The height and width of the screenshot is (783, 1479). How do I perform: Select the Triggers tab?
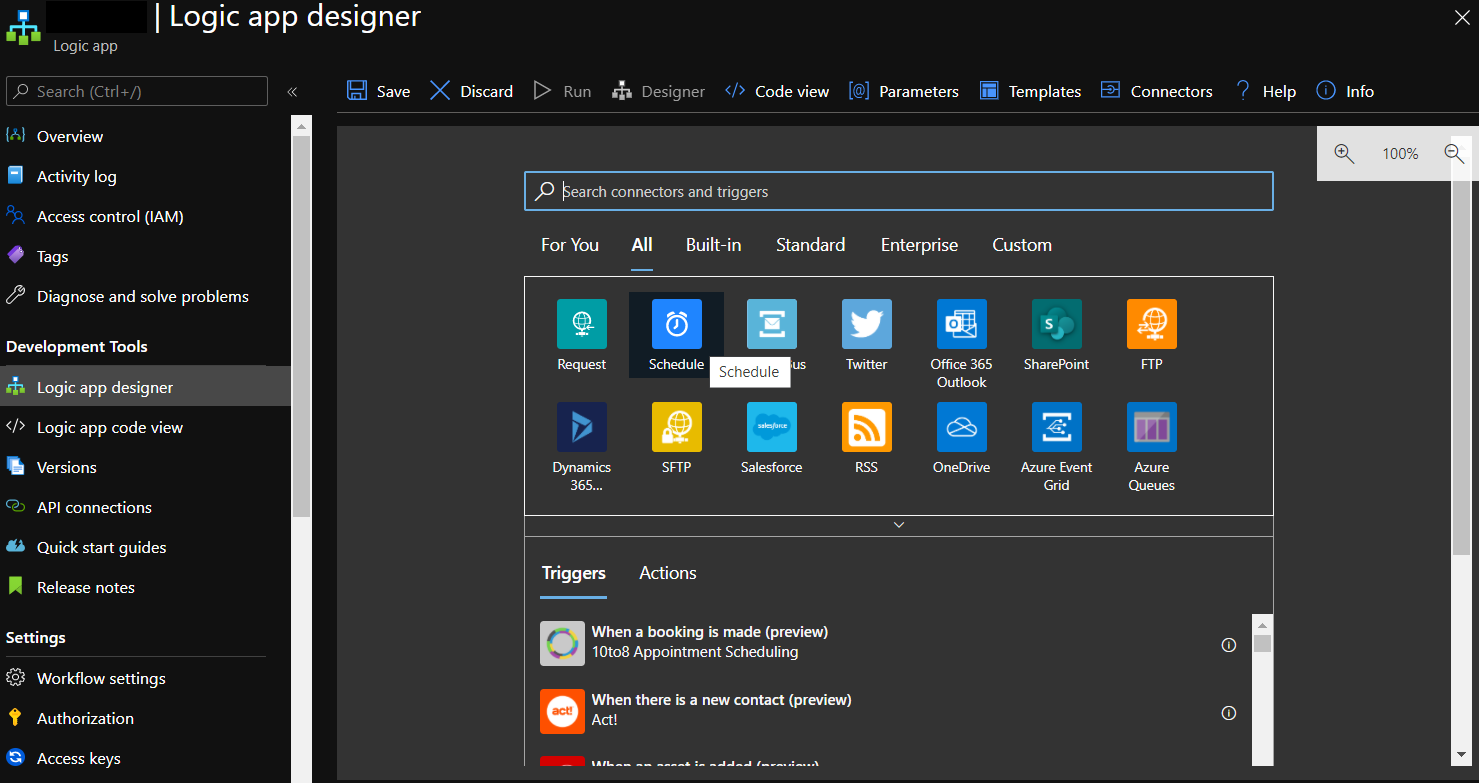click(x=574, y=573)
